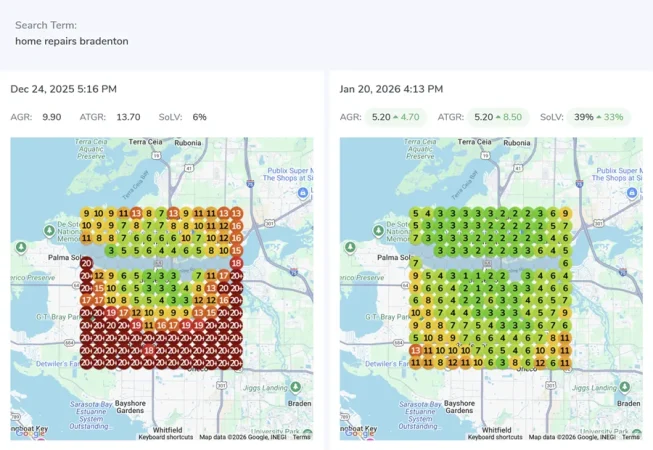Screen dimensions: 653x450
Task: Open Keyboard shortcuts on the left map
Action: click(165, 437)
